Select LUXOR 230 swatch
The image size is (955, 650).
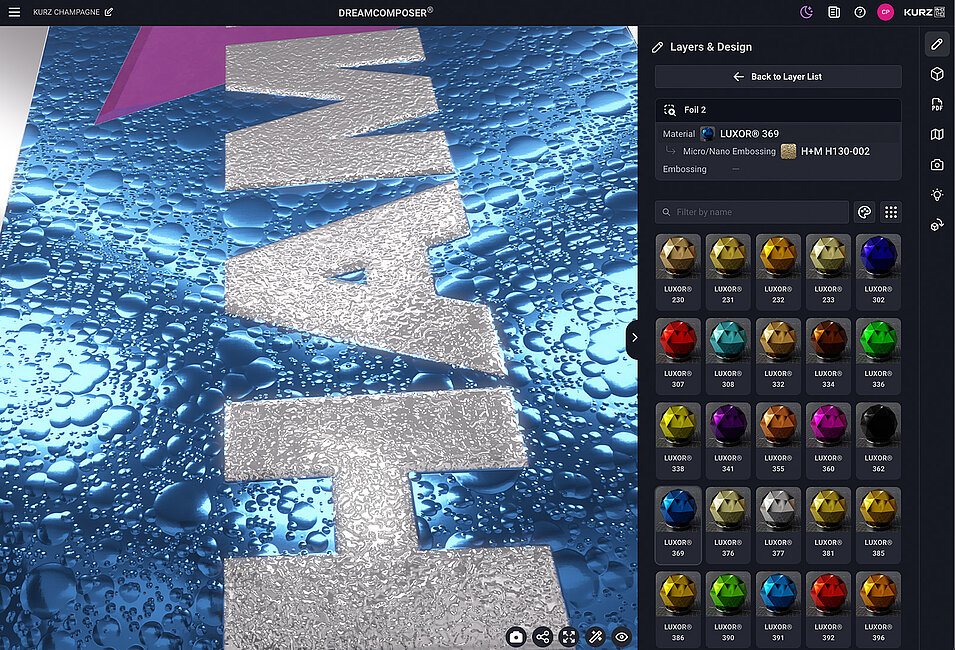[678, 272]
